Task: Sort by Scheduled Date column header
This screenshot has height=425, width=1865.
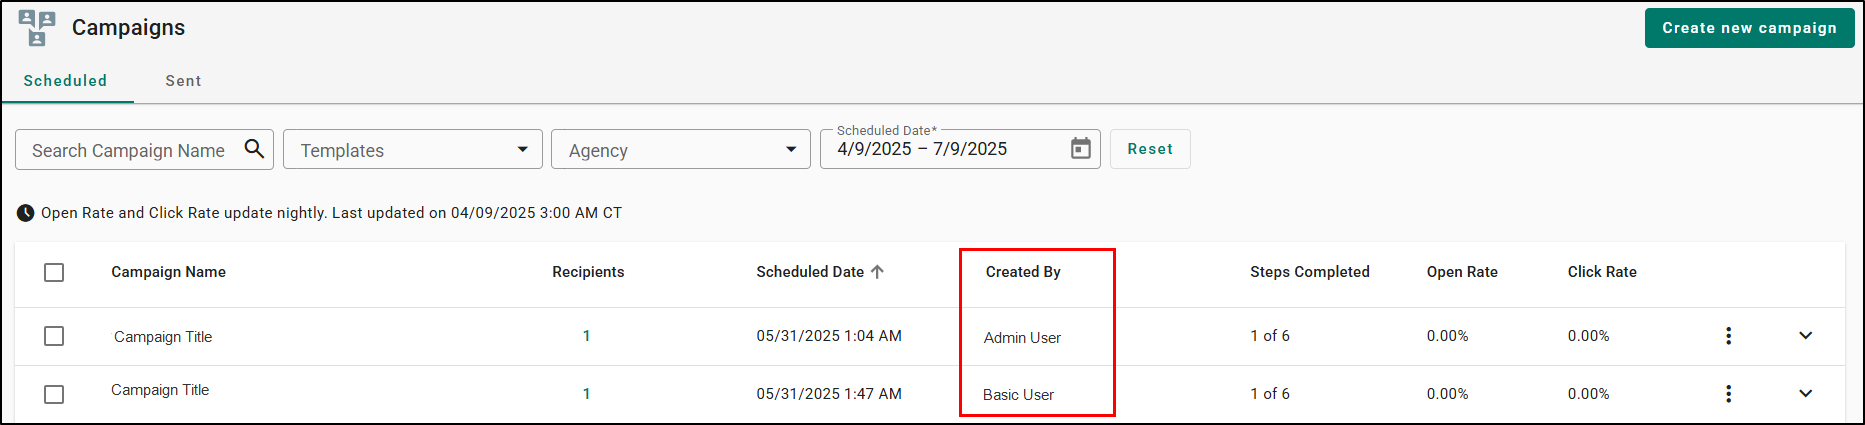Action: [810, 272]
